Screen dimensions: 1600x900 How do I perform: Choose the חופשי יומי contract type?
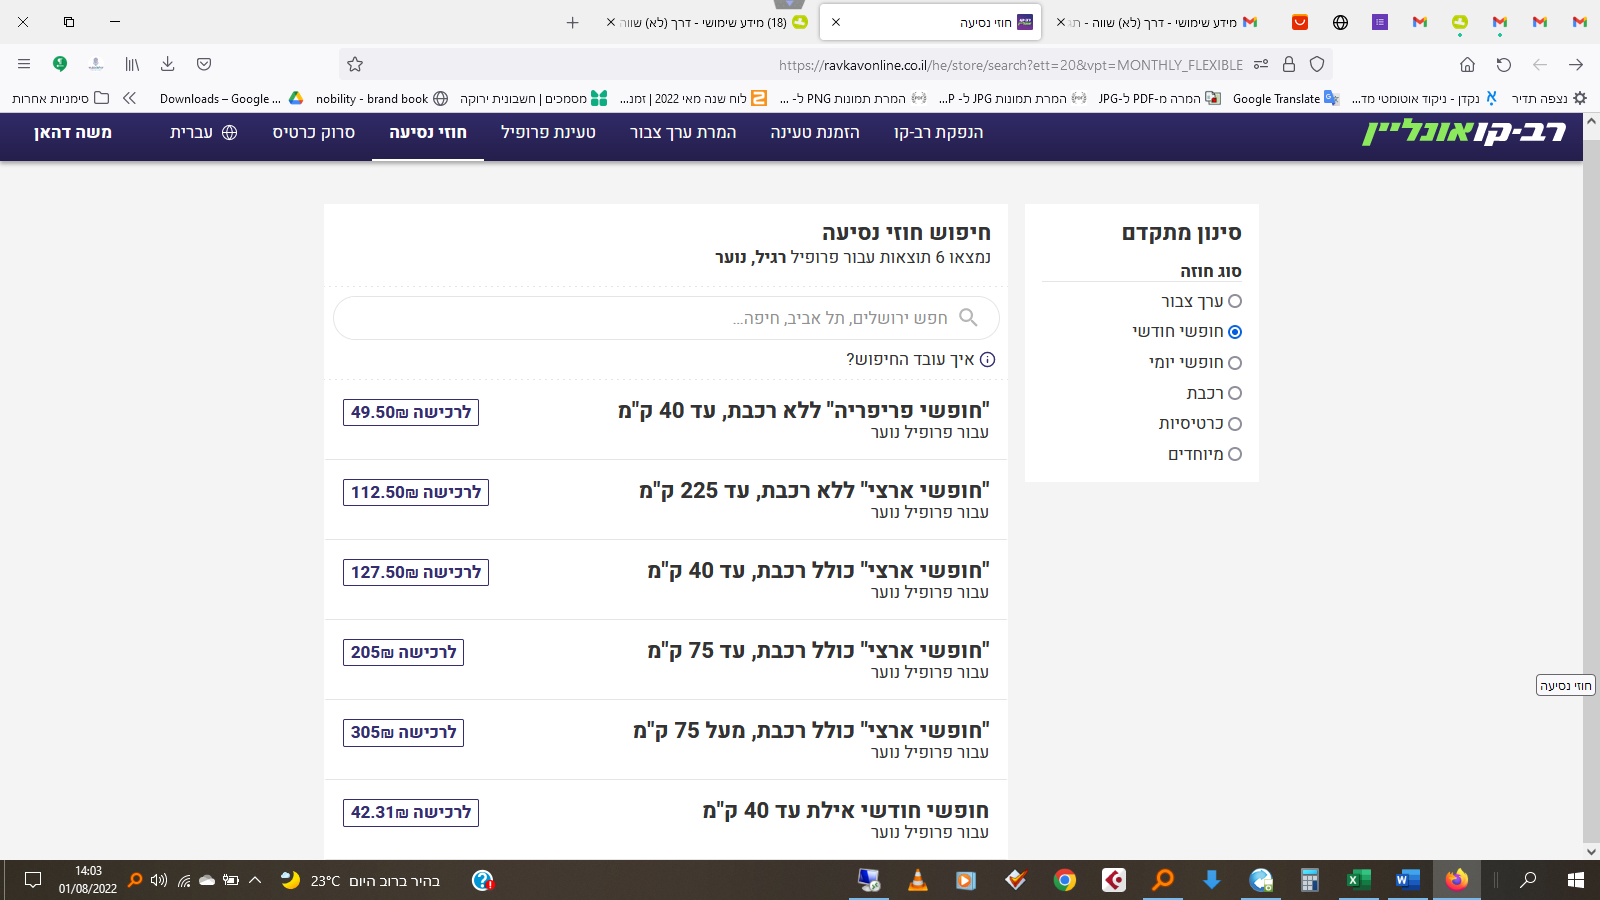[1235, 363]
